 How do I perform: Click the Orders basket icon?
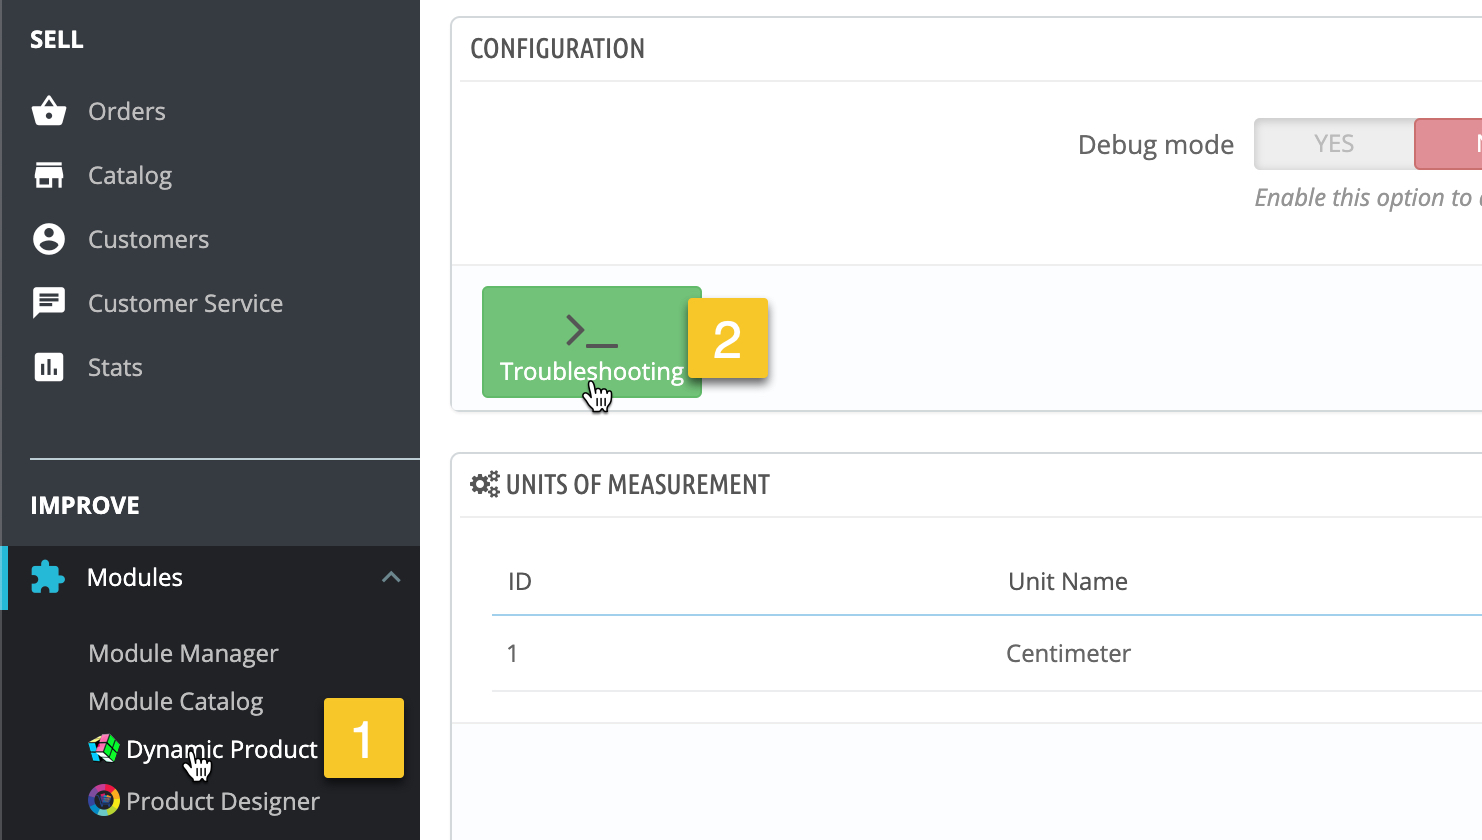(x=48, y=111)
